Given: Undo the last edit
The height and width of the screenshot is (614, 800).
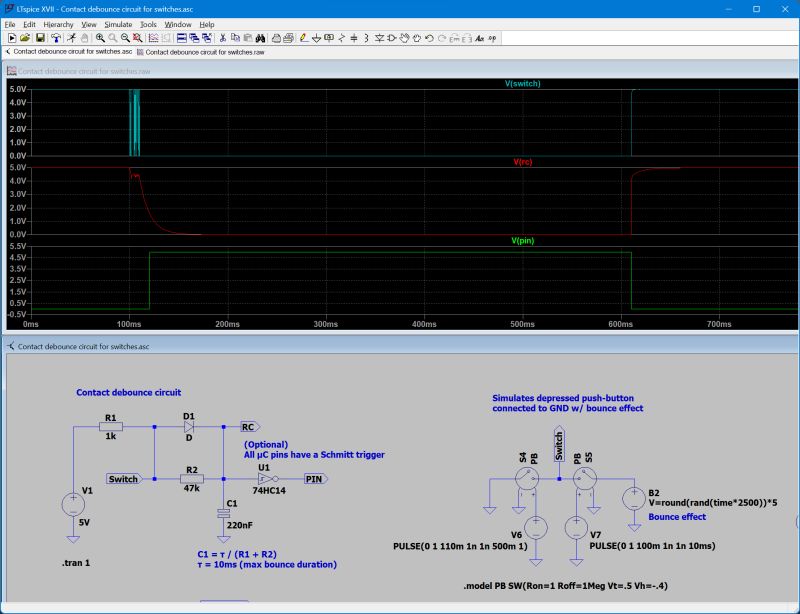Looking at the screenshot, I should (429, 39).
